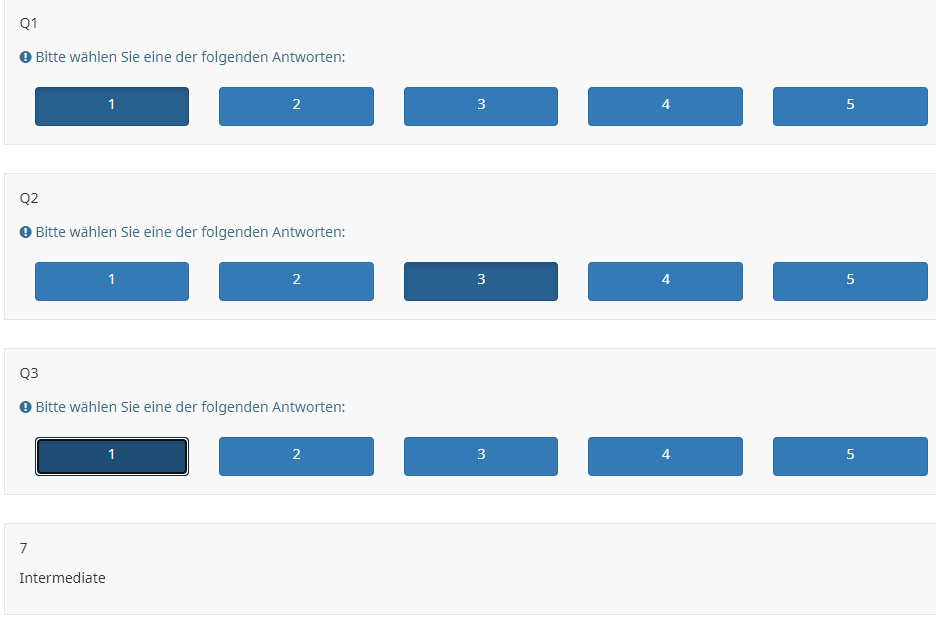Select answer 5 for Q2
Screen dimensions: 936x624
coord(850,281)
